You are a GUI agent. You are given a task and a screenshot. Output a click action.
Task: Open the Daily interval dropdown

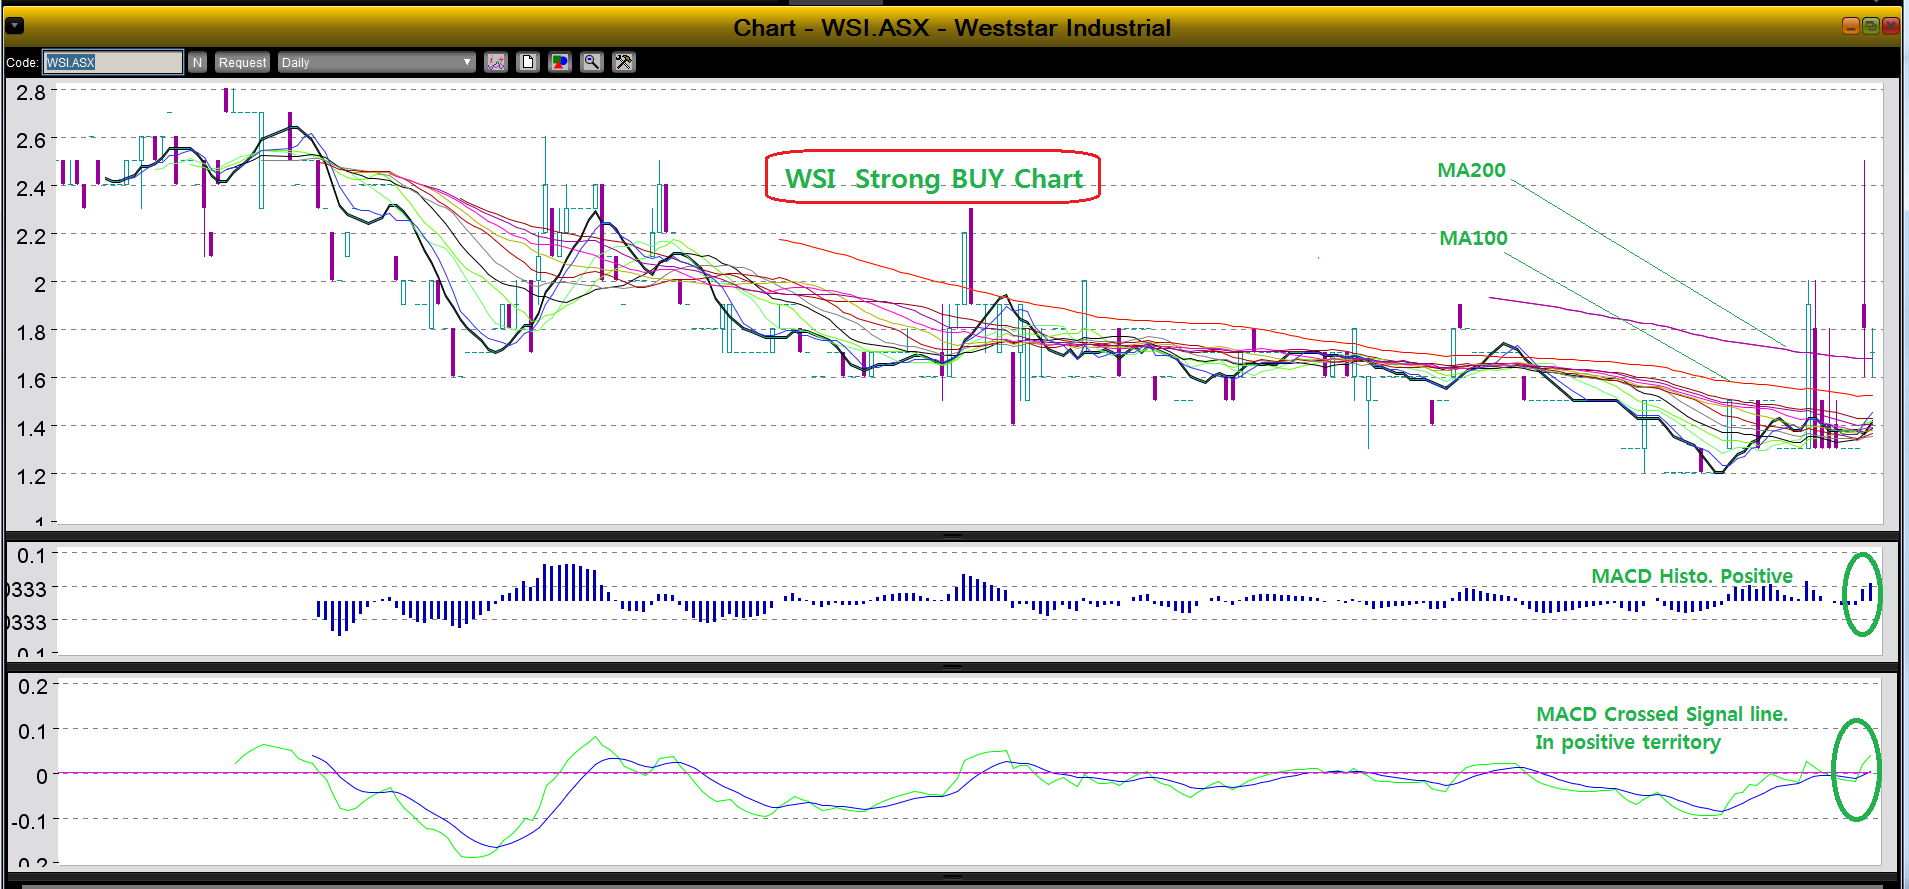click(376, 62)
